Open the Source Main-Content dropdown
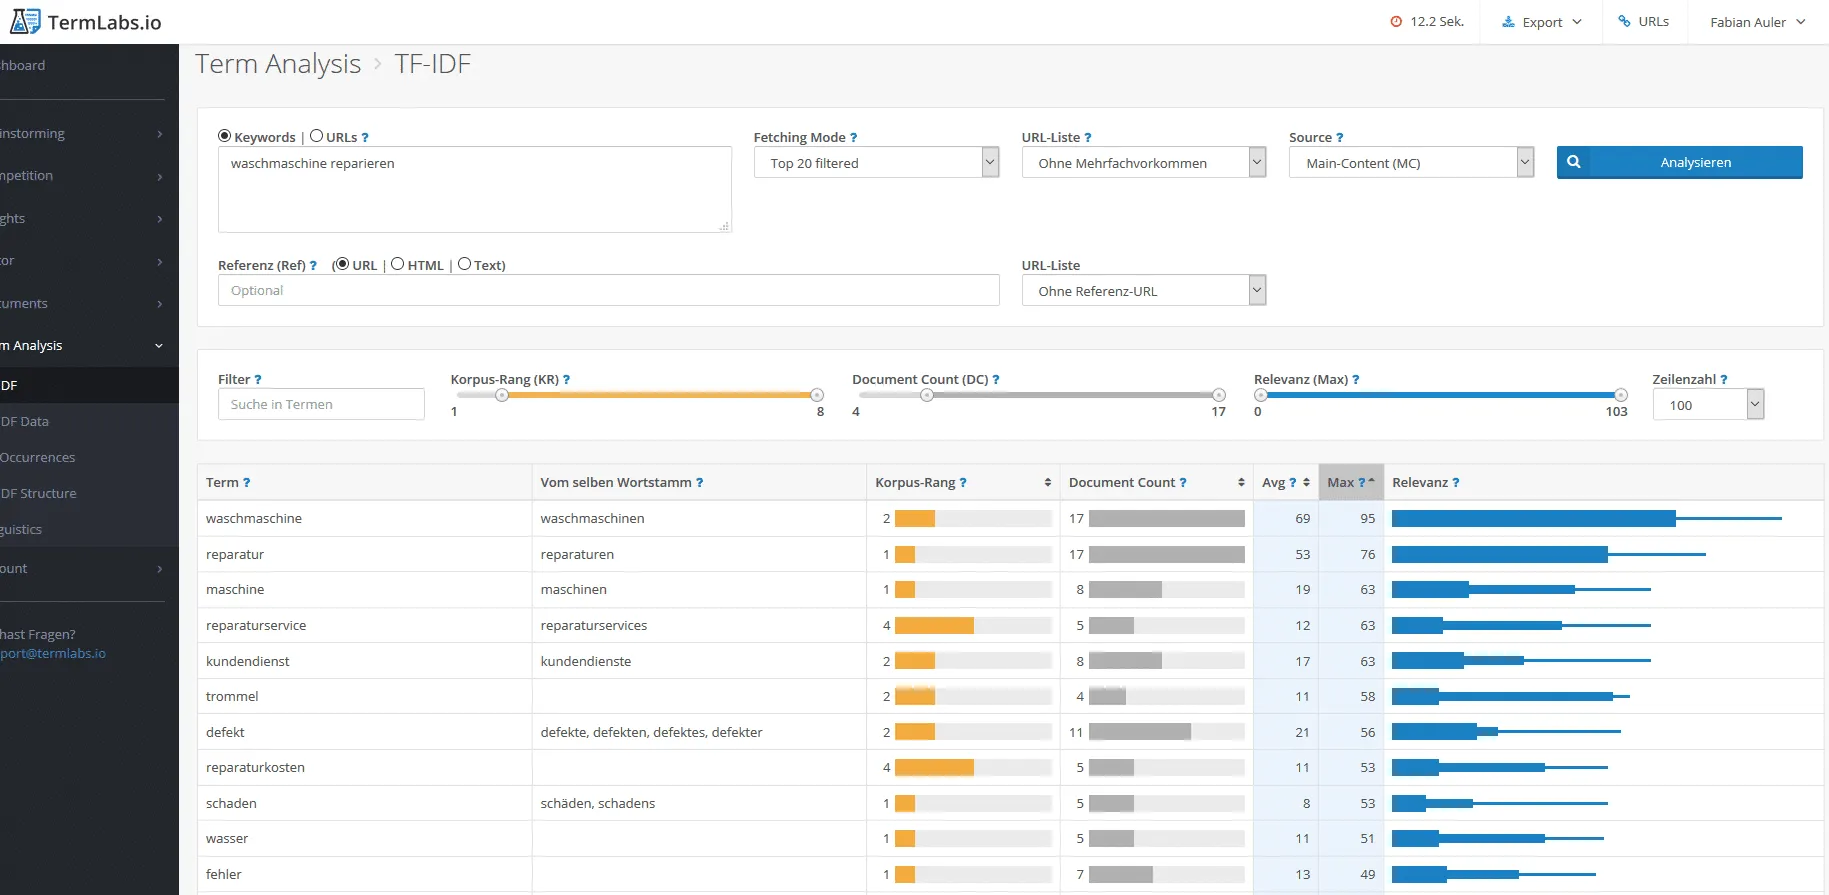Viewport: 1829px width, 895px height. point(1411,163)
